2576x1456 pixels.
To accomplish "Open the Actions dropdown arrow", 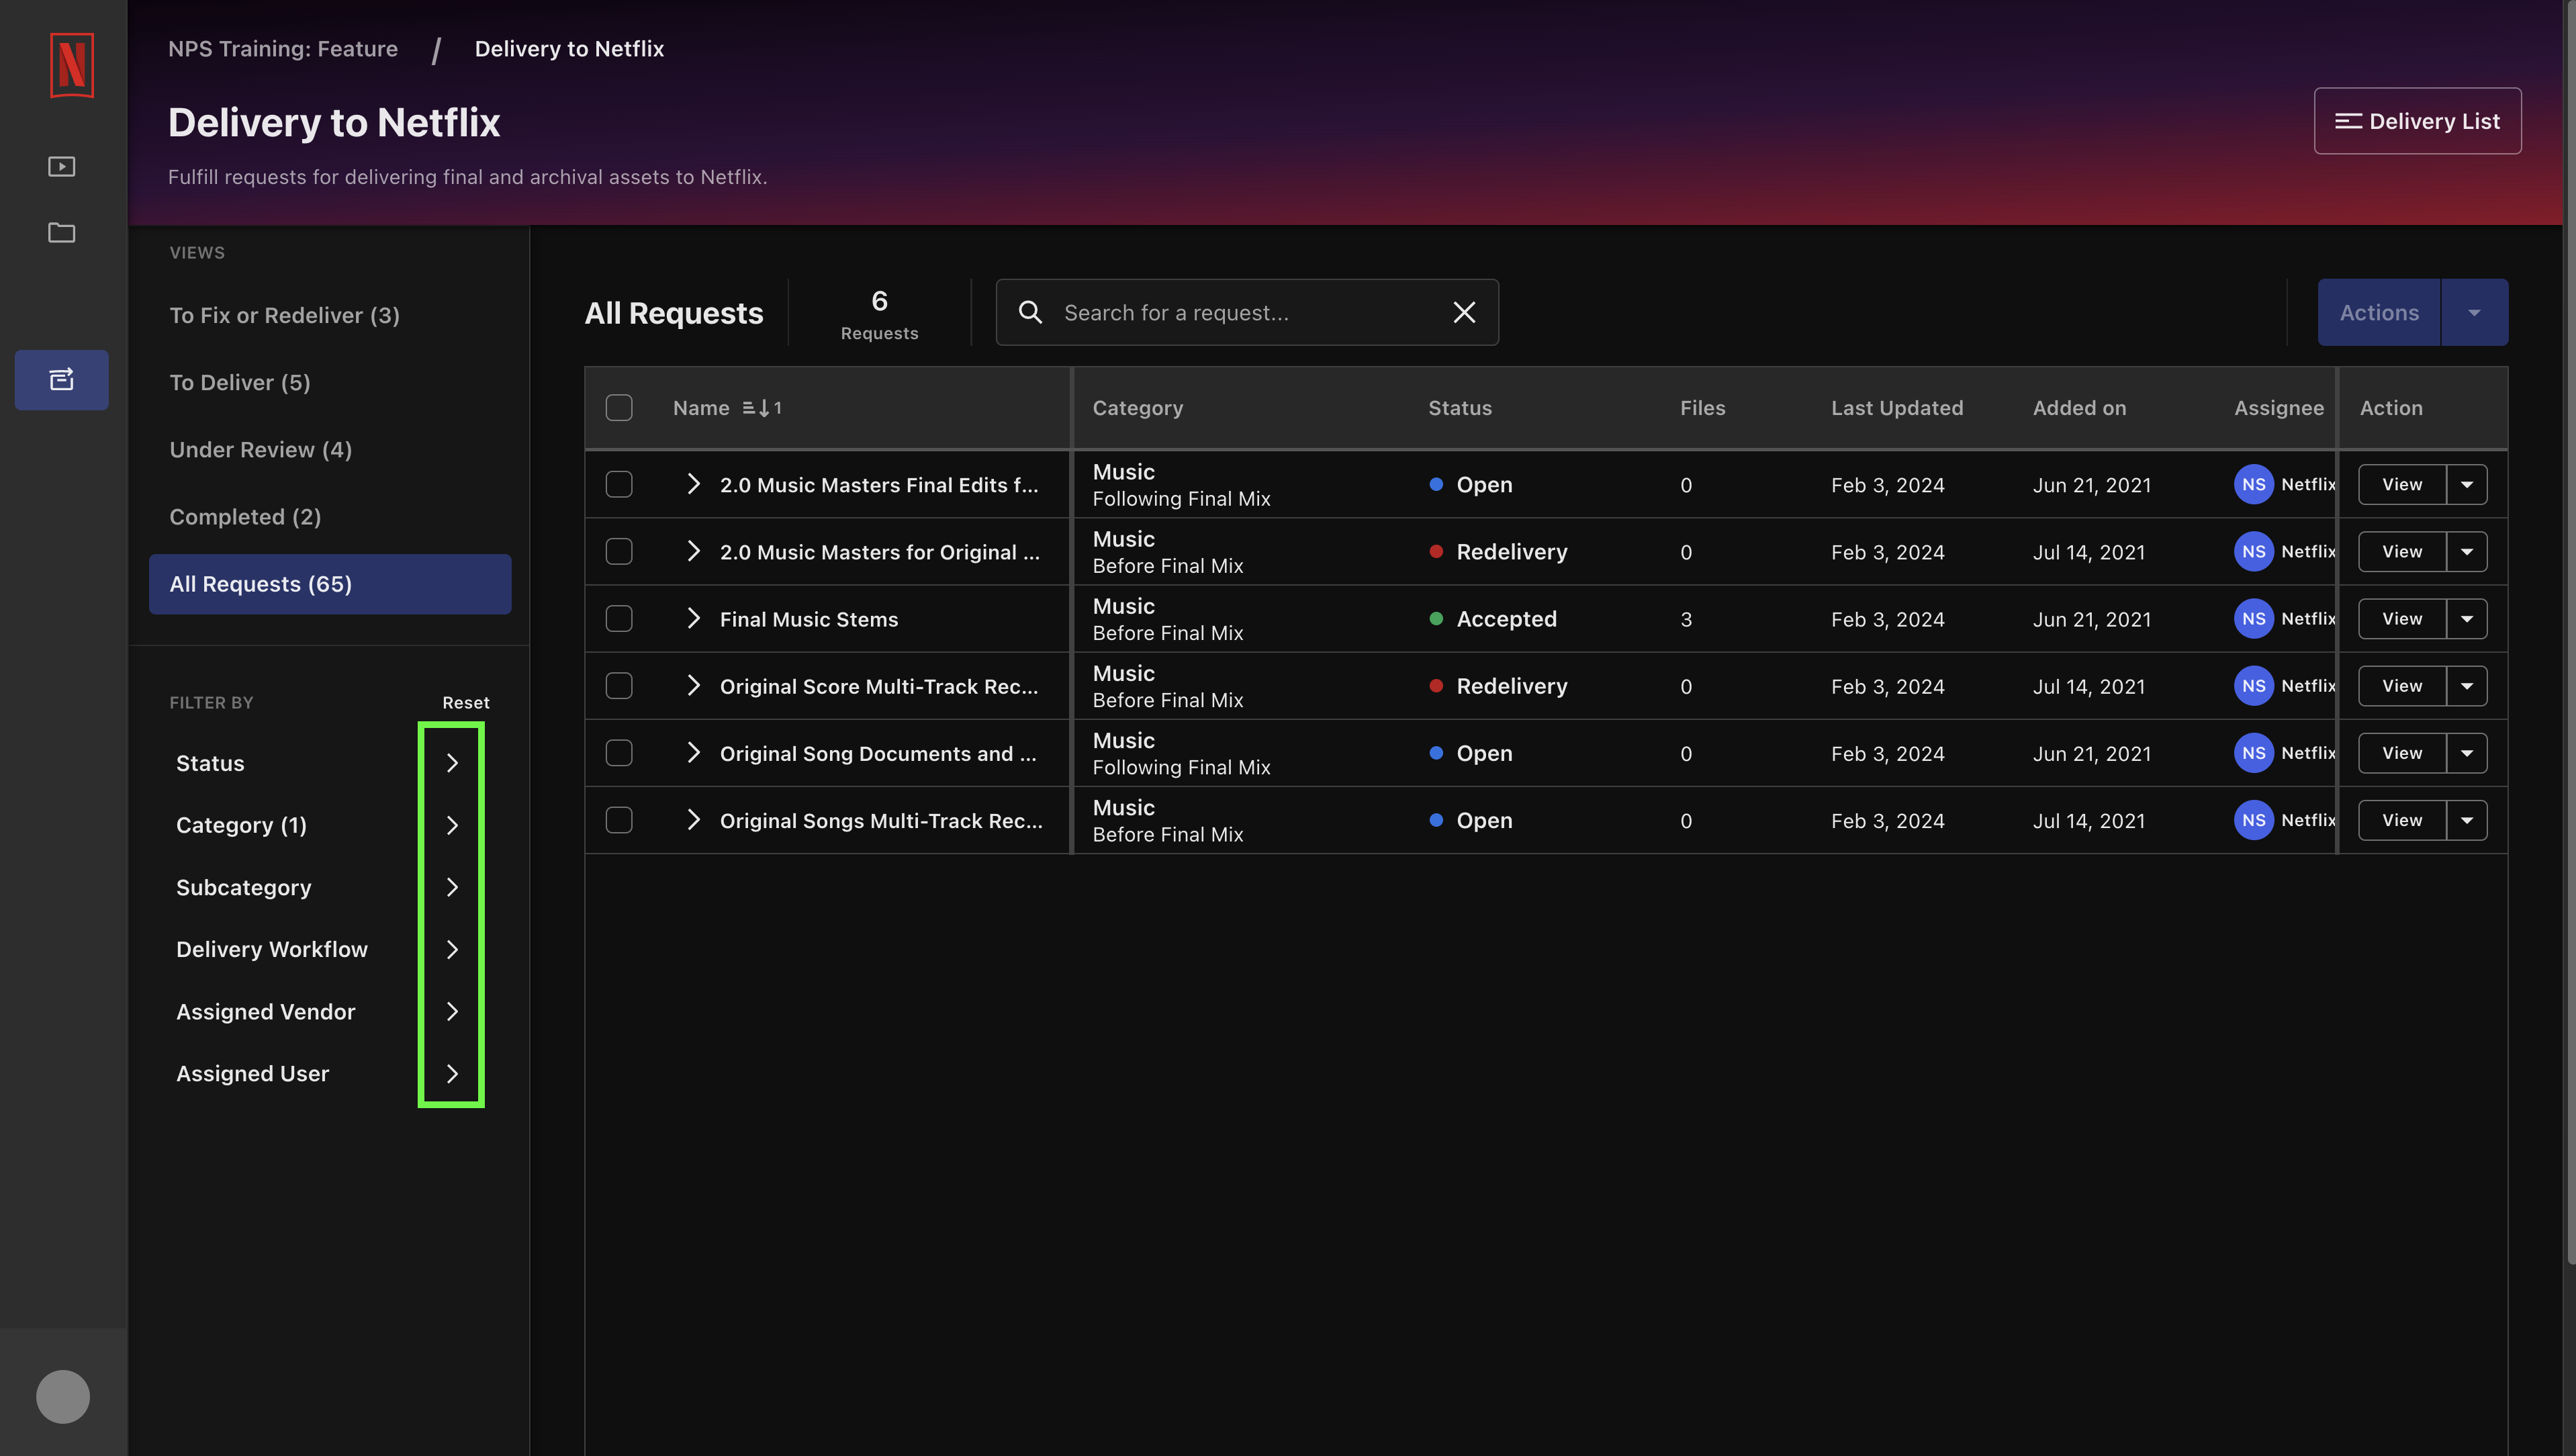I will click(2474, 312).
